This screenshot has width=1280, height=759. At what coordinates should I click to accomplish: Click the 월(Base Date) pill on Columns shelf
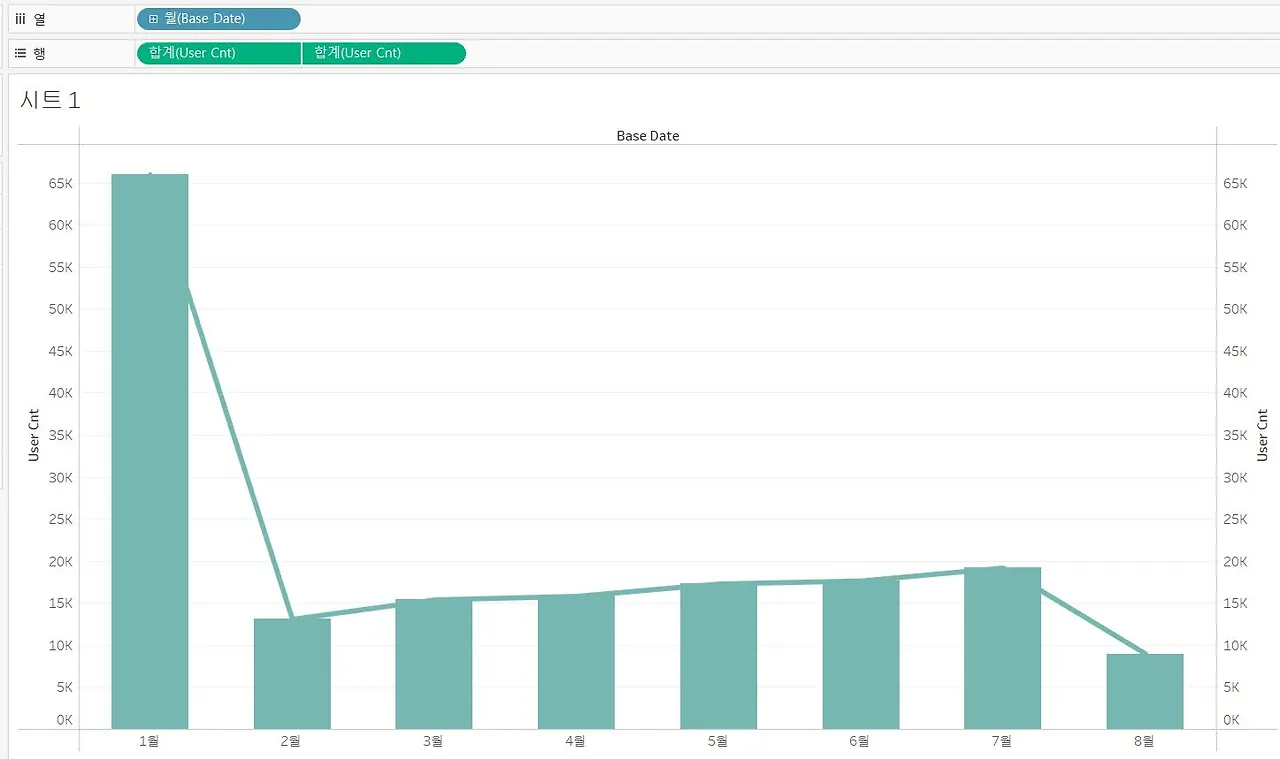[x=218, y=19]
